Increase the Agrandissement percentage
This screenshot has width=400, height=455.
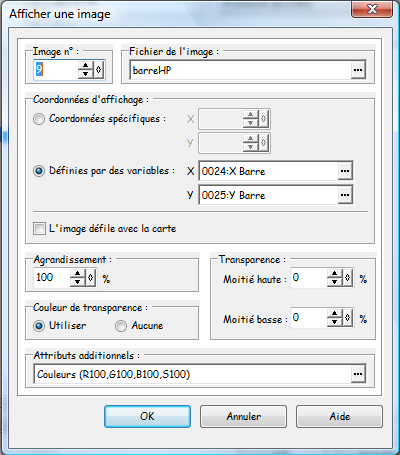pos(78,274)
